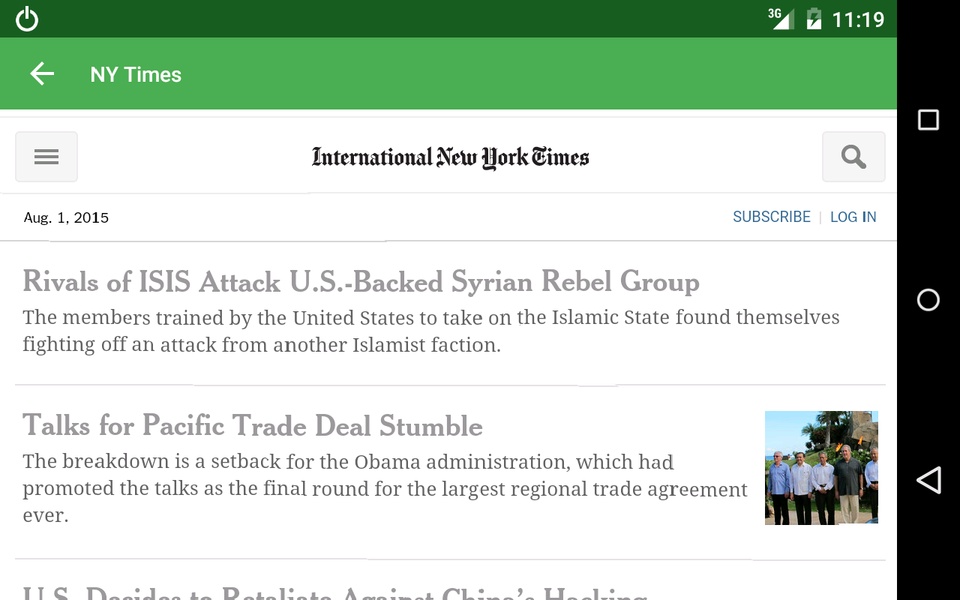Tap the Android recent apps square
The image size is (960, 600).
tap(928, 120)
